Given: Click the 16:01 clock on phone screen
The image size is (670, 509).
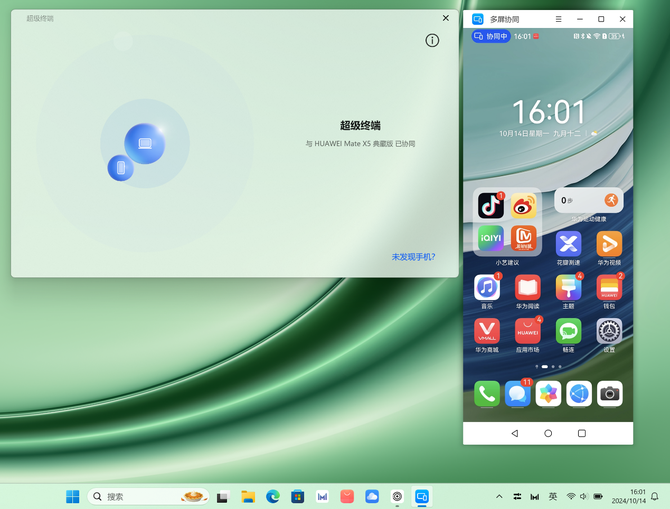Looking at the screenshot, I should coord(549,112).
